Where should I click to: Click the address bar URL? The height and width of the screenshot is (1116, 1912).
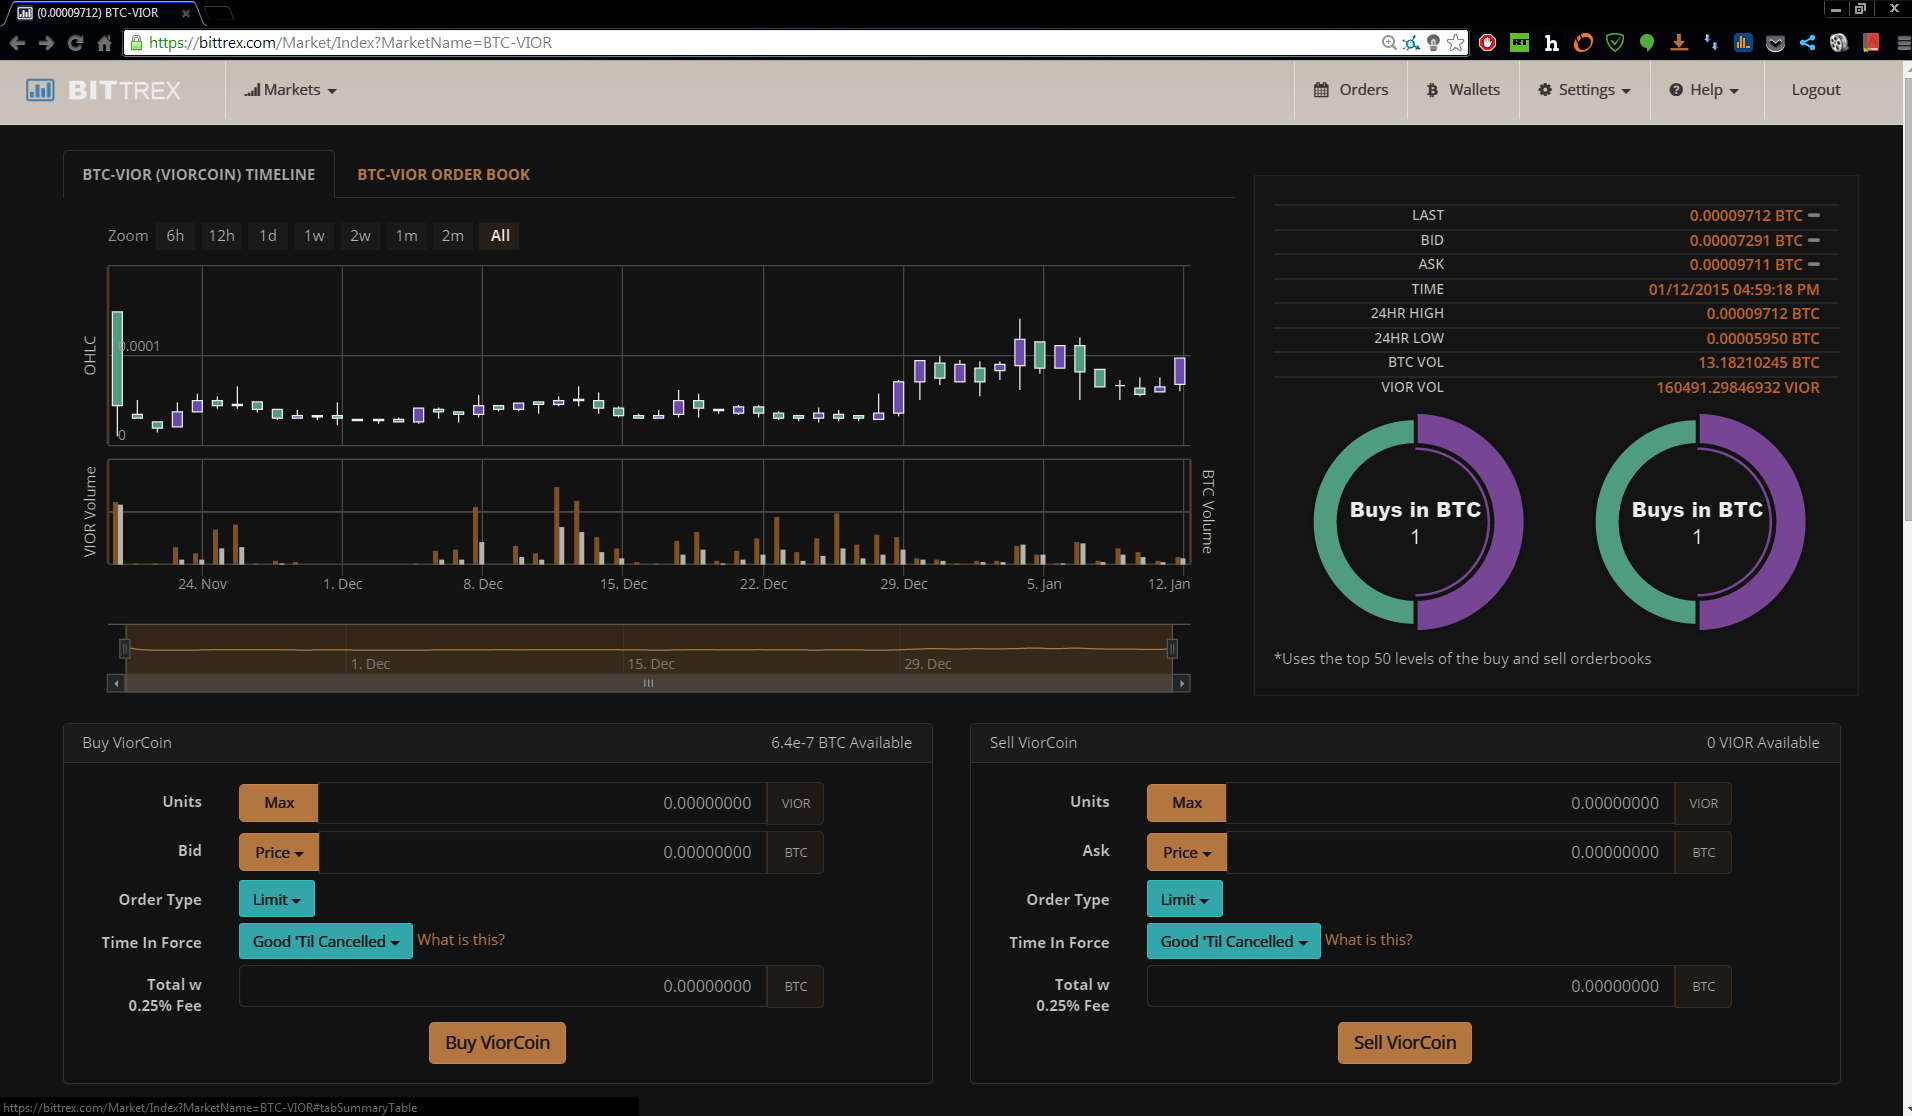[x=350, y=43]
